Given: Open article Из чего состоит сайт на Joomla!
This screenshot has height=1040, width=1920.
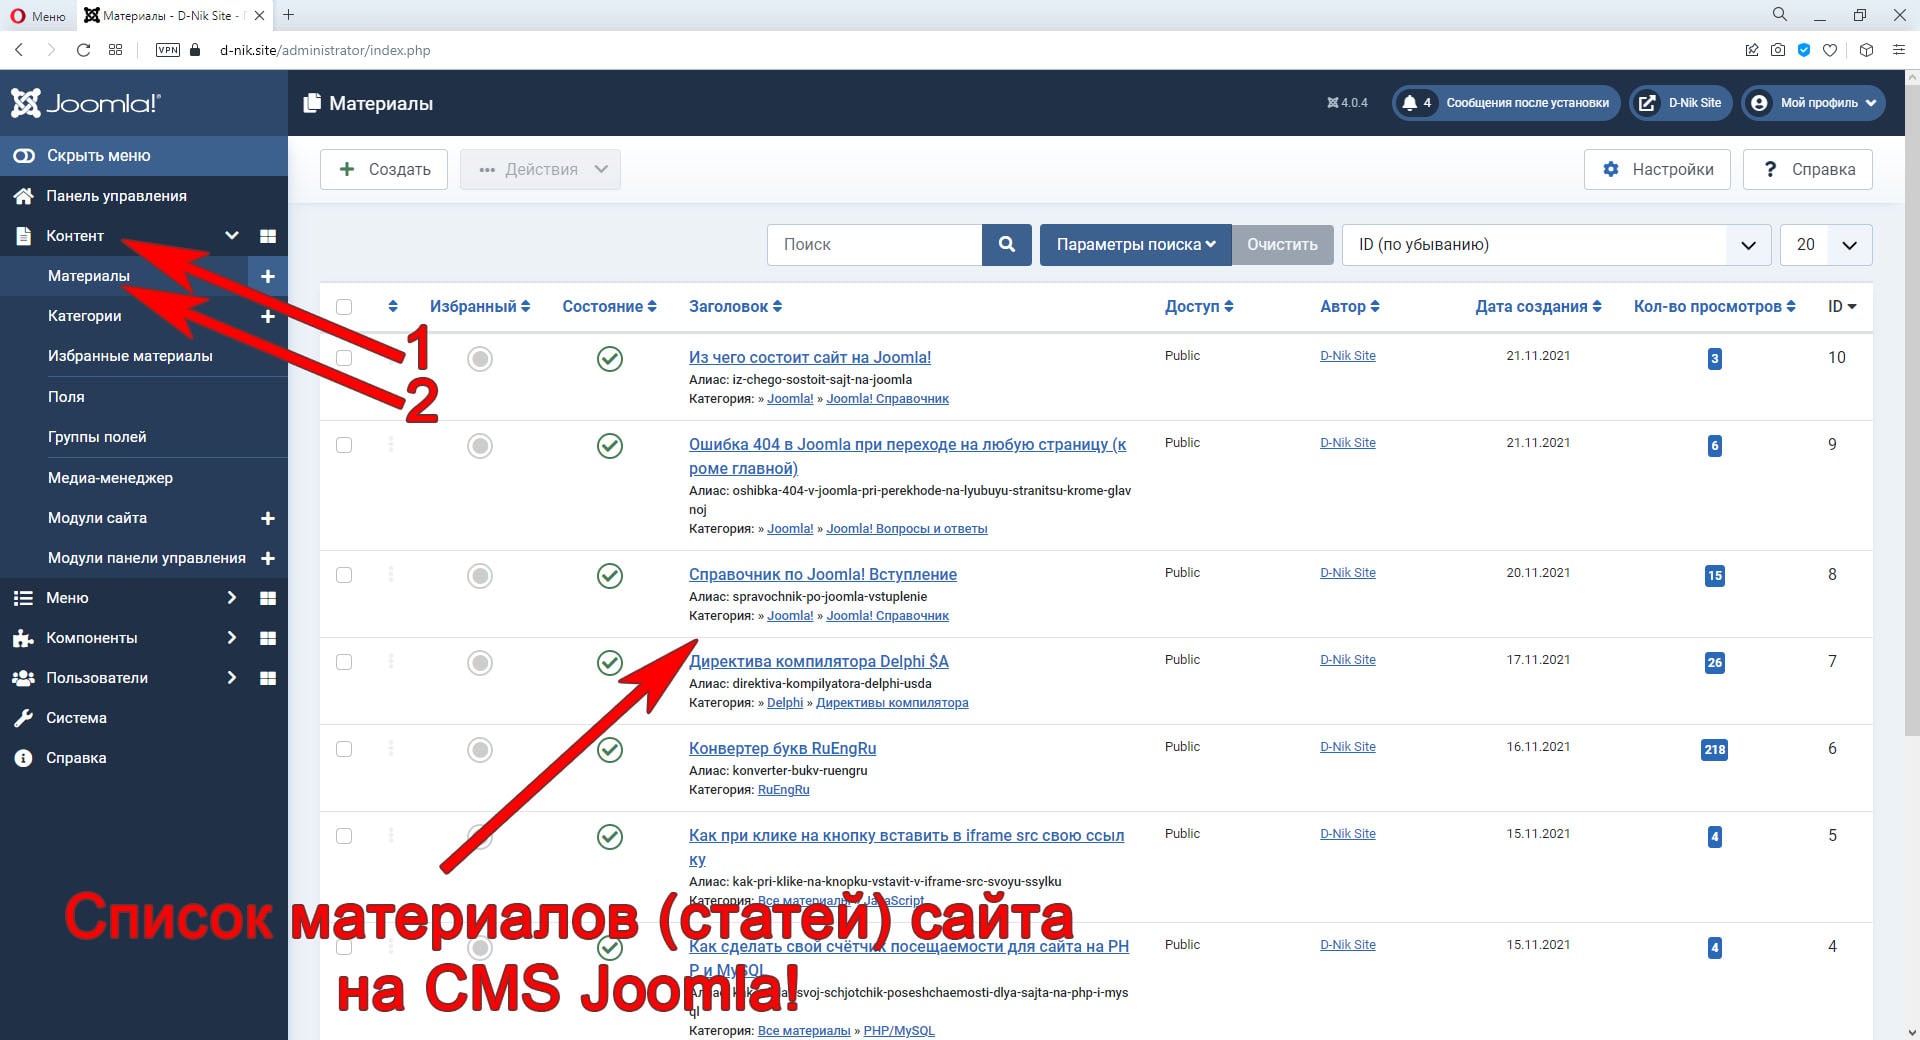Looking at the screenshot, I should coord(809,357).
